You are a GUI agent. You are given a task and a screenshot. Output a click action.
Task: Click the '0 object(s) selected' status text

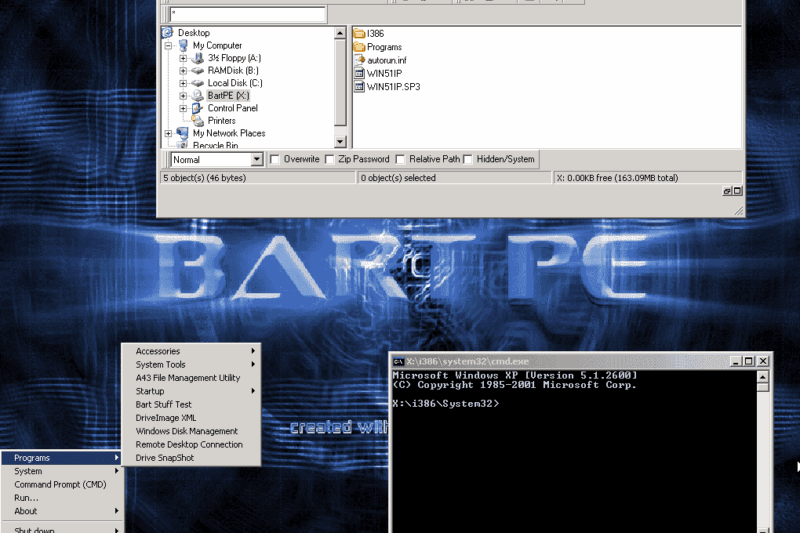398,178
